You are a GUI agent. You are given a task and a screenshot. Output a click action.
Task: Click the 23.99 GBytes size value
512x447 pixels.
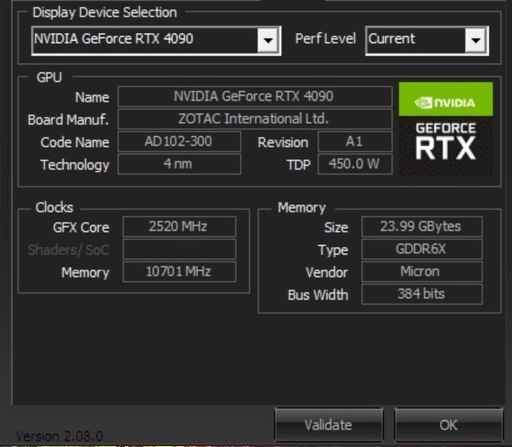click(x=422, y=227)
